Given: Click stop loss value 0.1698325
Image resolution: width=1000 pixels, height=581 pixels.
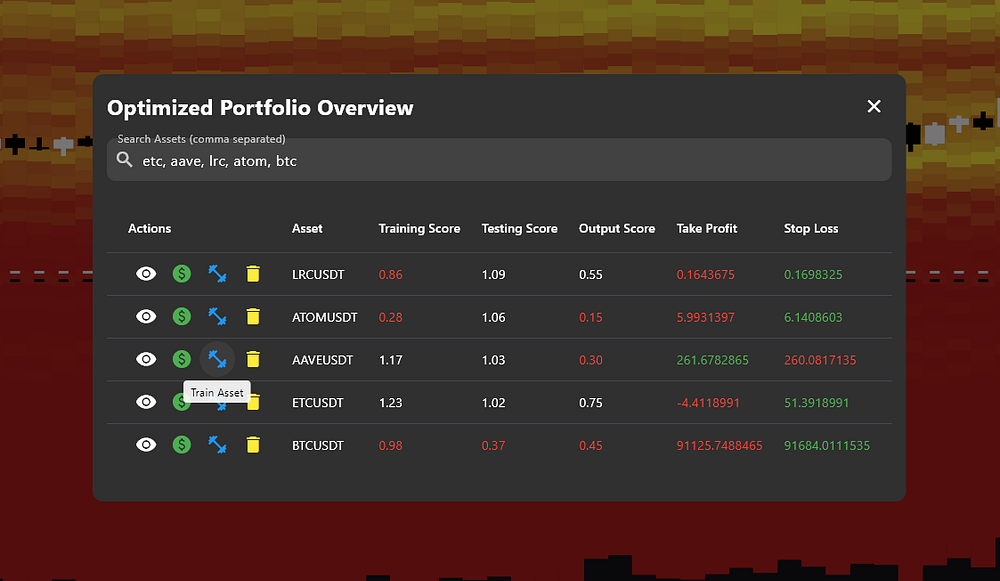Looking at the screenshot, I should pyautogui.click(x=813, y=275).
